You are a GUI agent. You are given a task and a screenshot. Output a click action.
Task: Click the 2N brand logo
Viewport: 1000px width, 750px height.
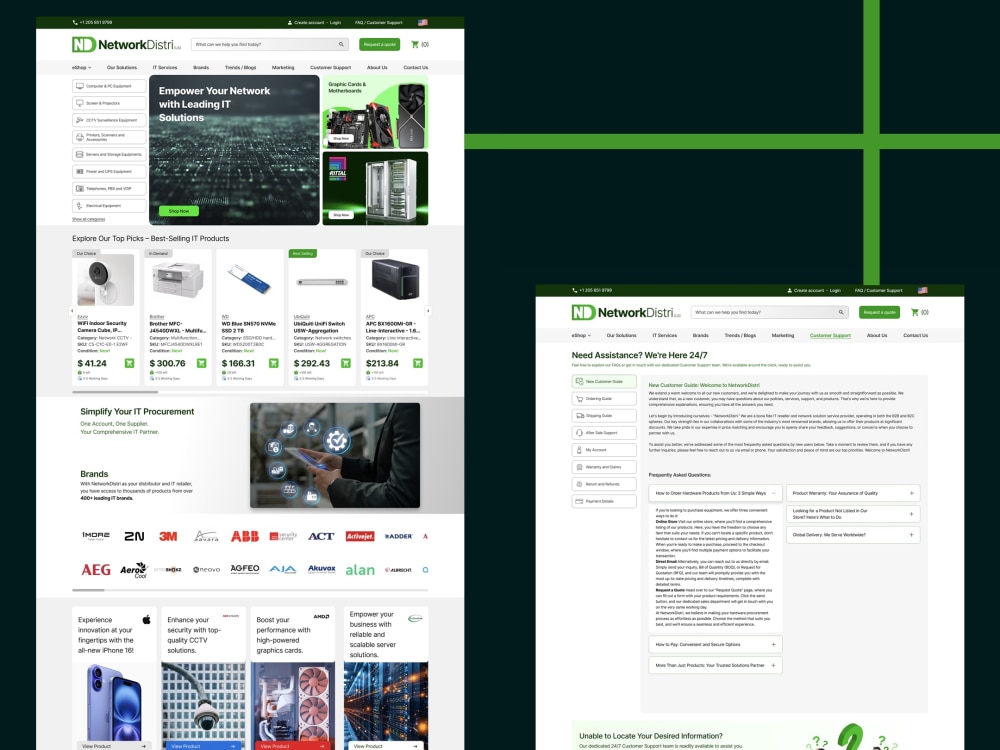tap(134, 536)
